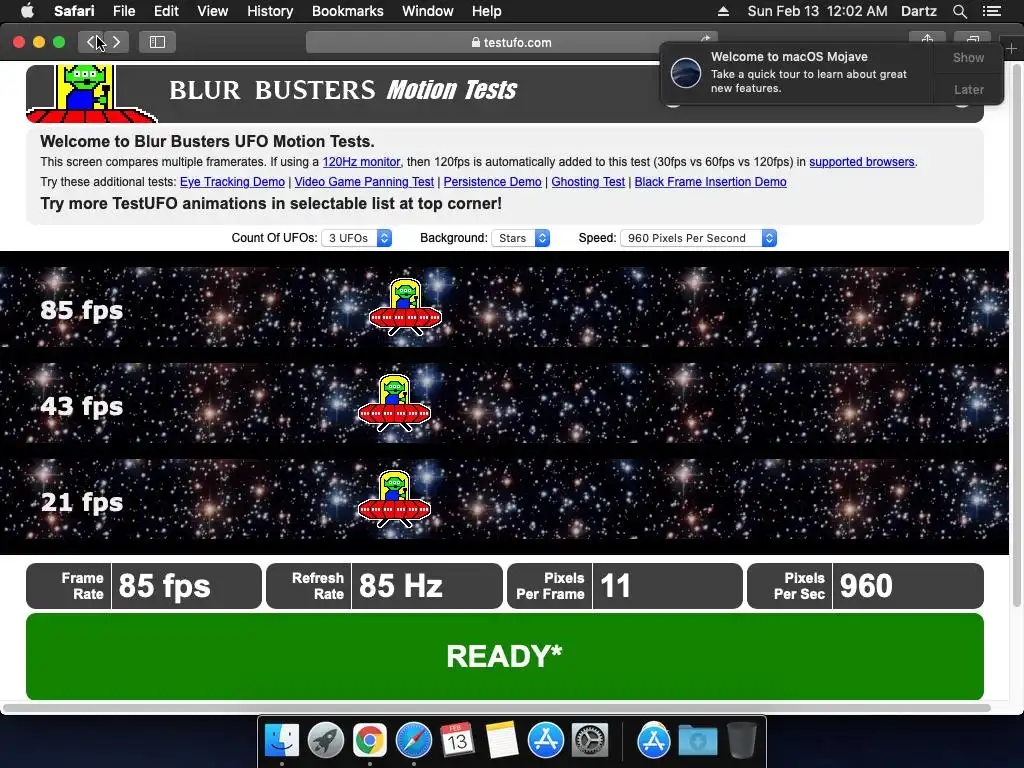
Task: Open the Black Frame Insertion Demo link
Action: pyautogui.click(x=710, y=182)
